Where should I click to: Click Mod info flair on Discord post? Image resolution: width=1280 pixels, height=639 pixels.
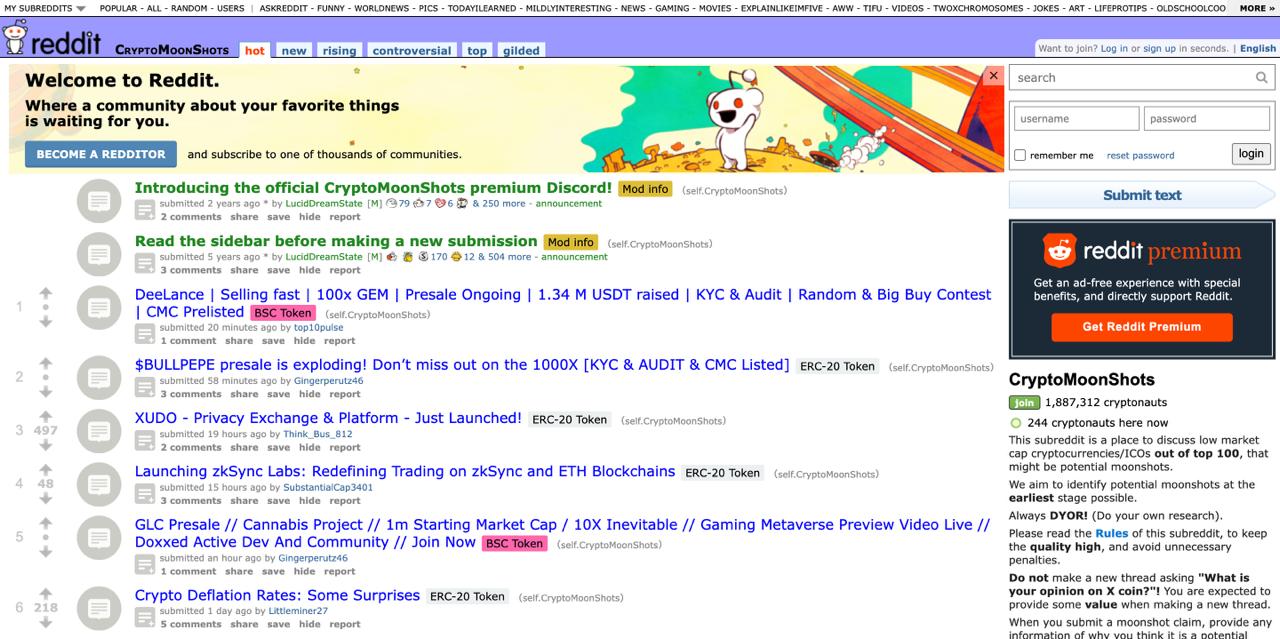[645, 189]
